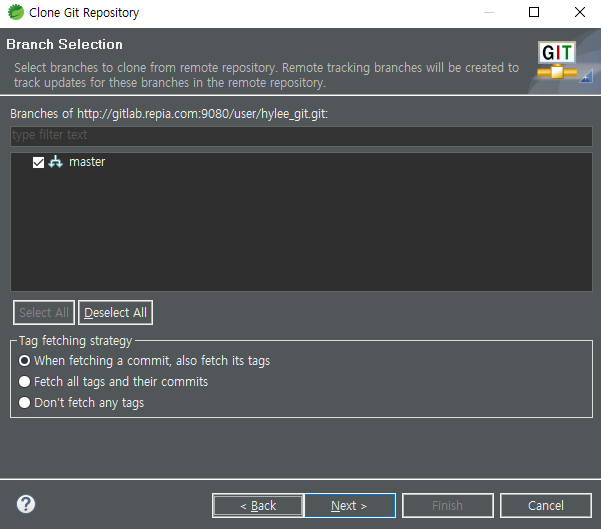Close the Clone Git Repository dialog
601x529 pixels.
pyautogui.click(x=580, y=13)
